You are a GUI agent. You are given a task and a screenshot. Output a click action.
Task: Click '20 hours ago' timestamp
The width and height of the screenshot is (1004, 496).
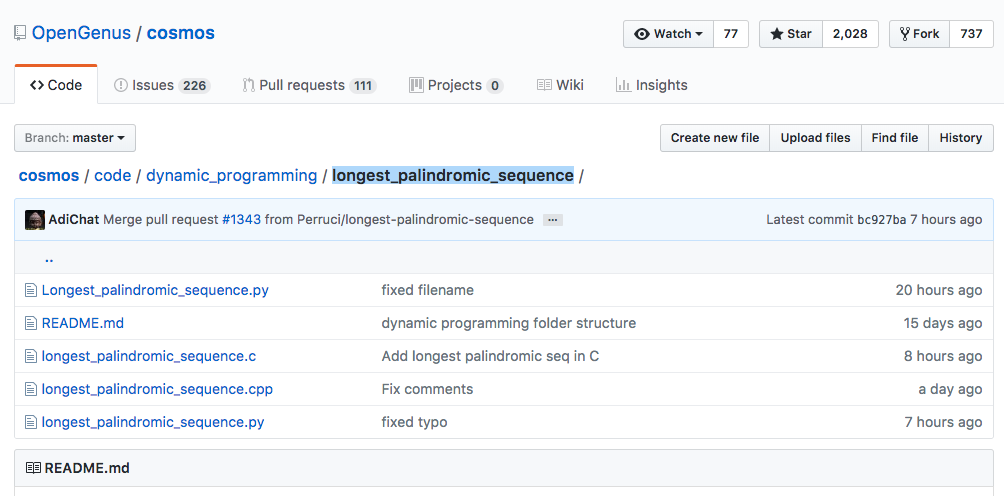(939, 291)
